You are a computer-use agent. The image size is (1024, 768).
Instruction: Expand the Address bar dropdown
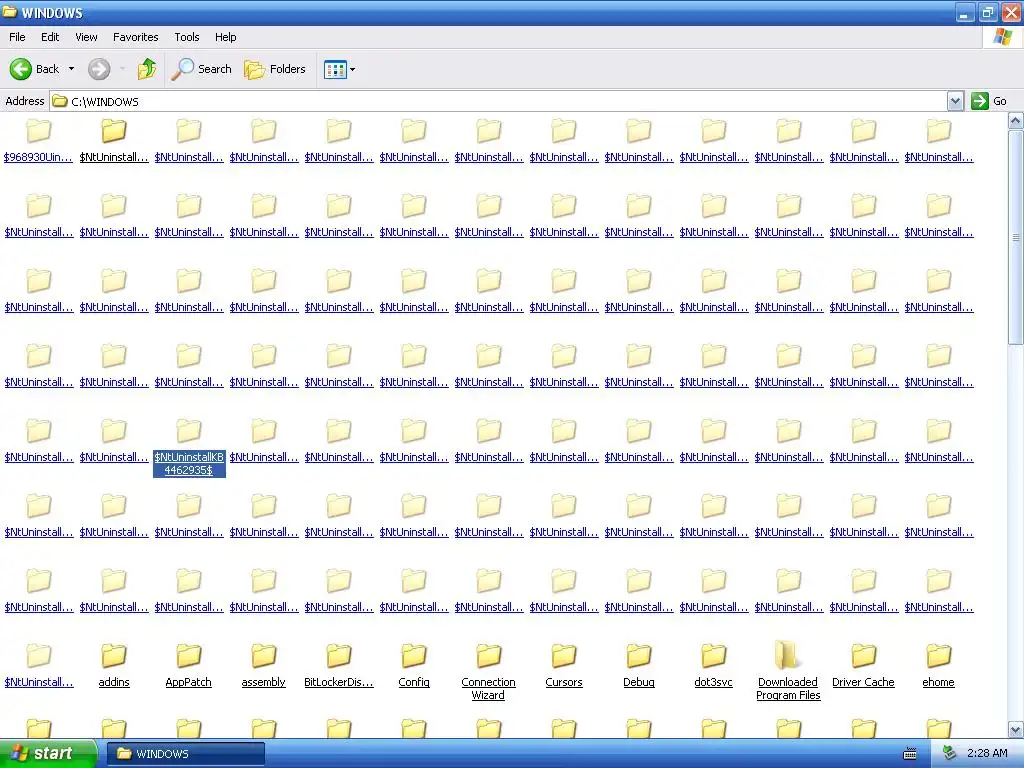pos(955,101)
